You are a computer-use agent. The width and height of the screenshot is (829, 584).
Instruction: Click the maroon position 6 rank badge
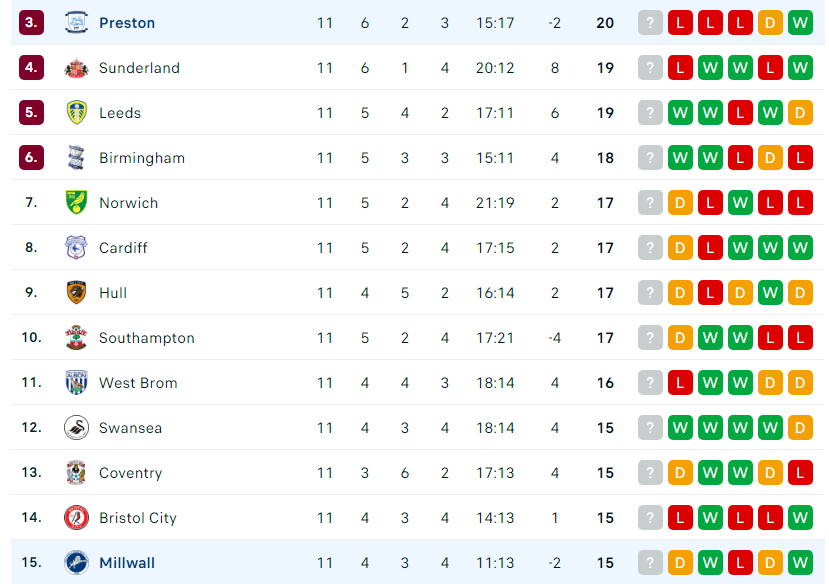pos(31,157)
